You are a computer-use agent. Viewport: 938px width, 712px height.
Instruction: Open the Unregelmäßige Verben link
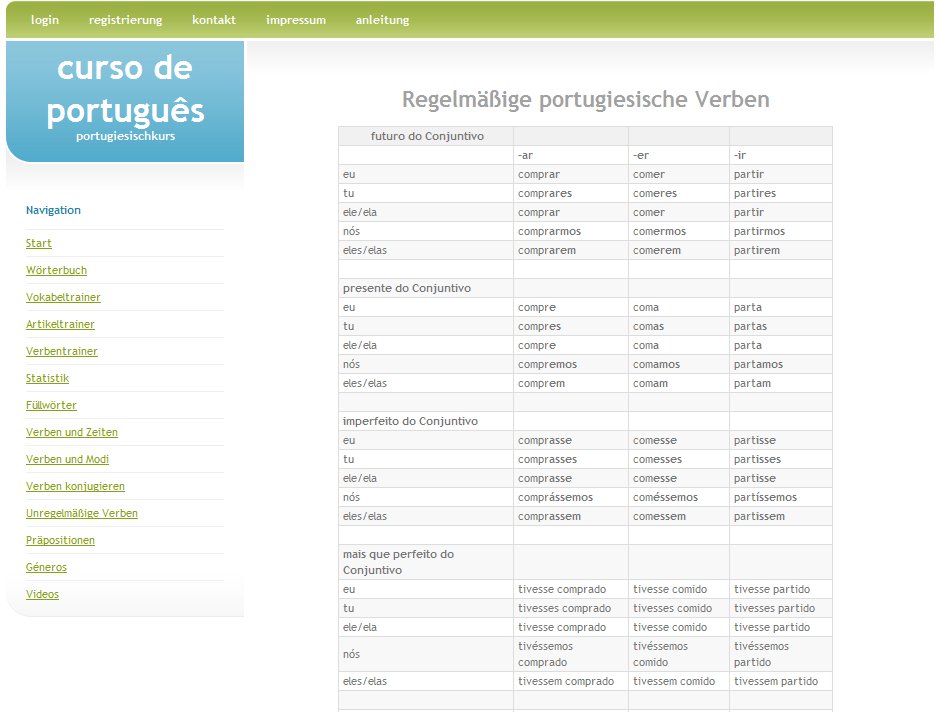tap(82, 514)
